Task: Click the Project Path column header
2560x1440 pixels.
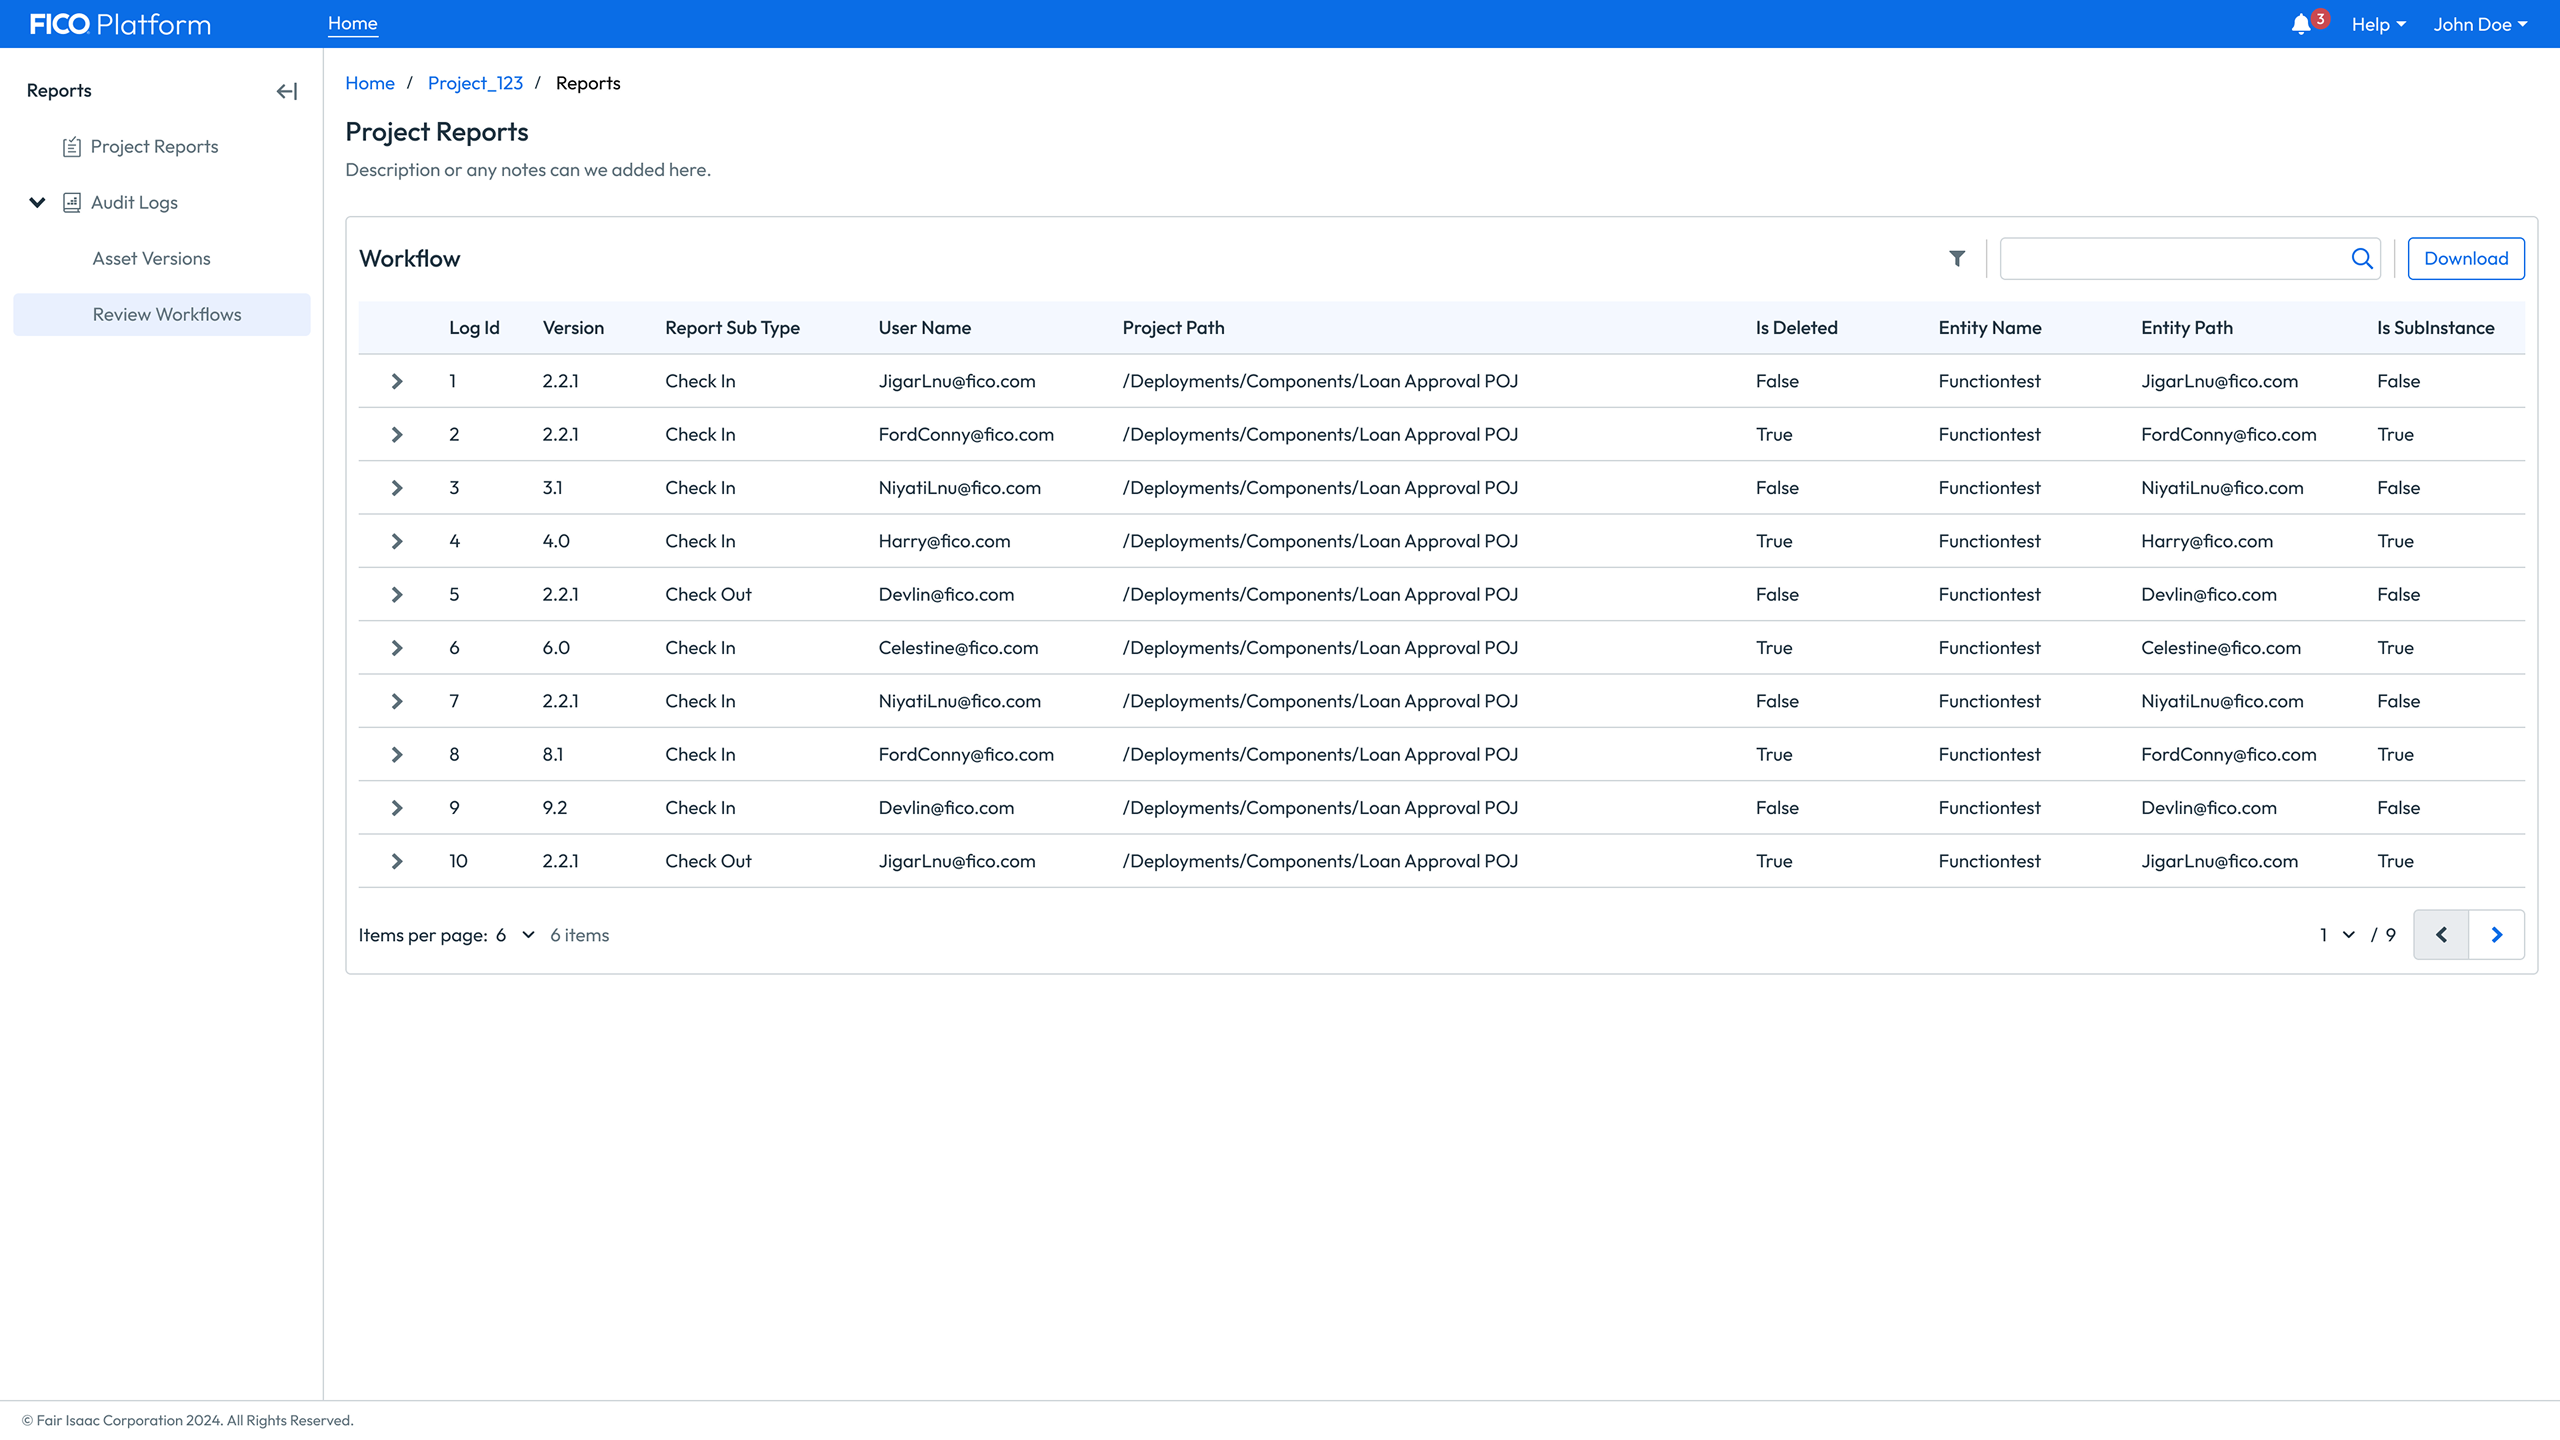Action: (x=1173, y=328)
